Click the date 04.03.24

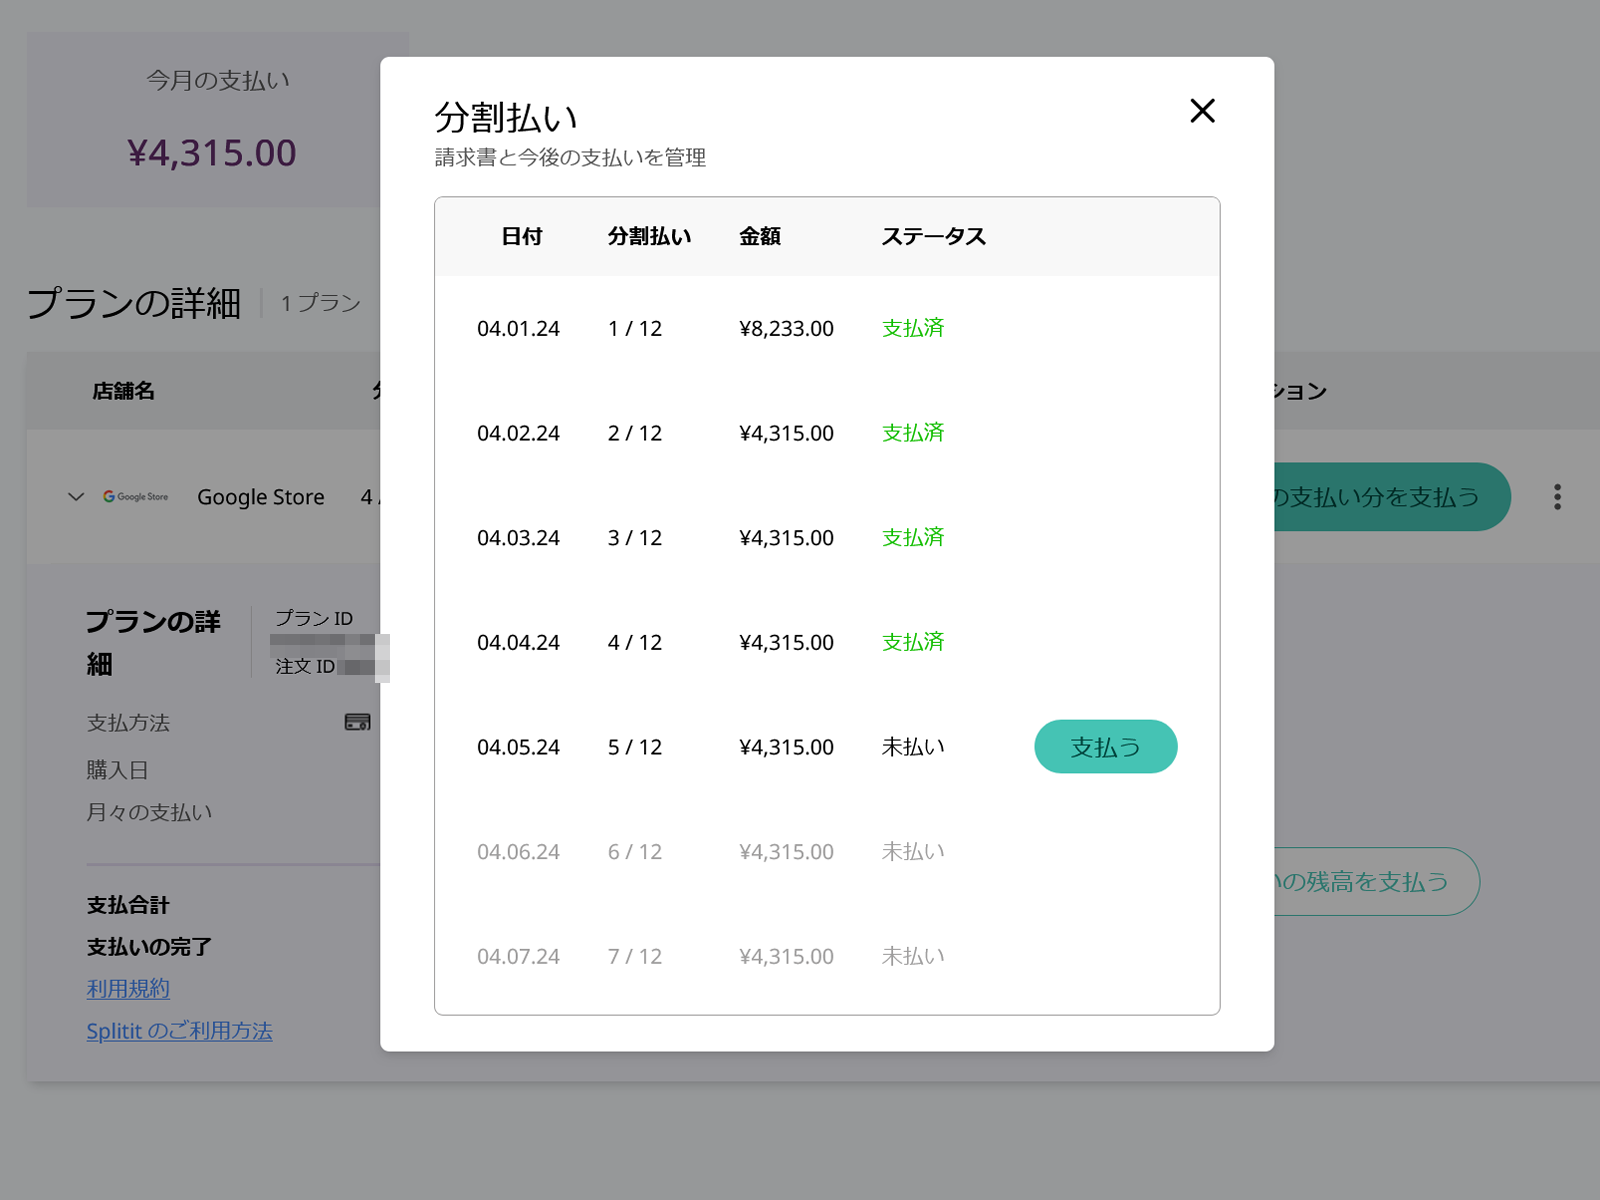pos(518,538)
